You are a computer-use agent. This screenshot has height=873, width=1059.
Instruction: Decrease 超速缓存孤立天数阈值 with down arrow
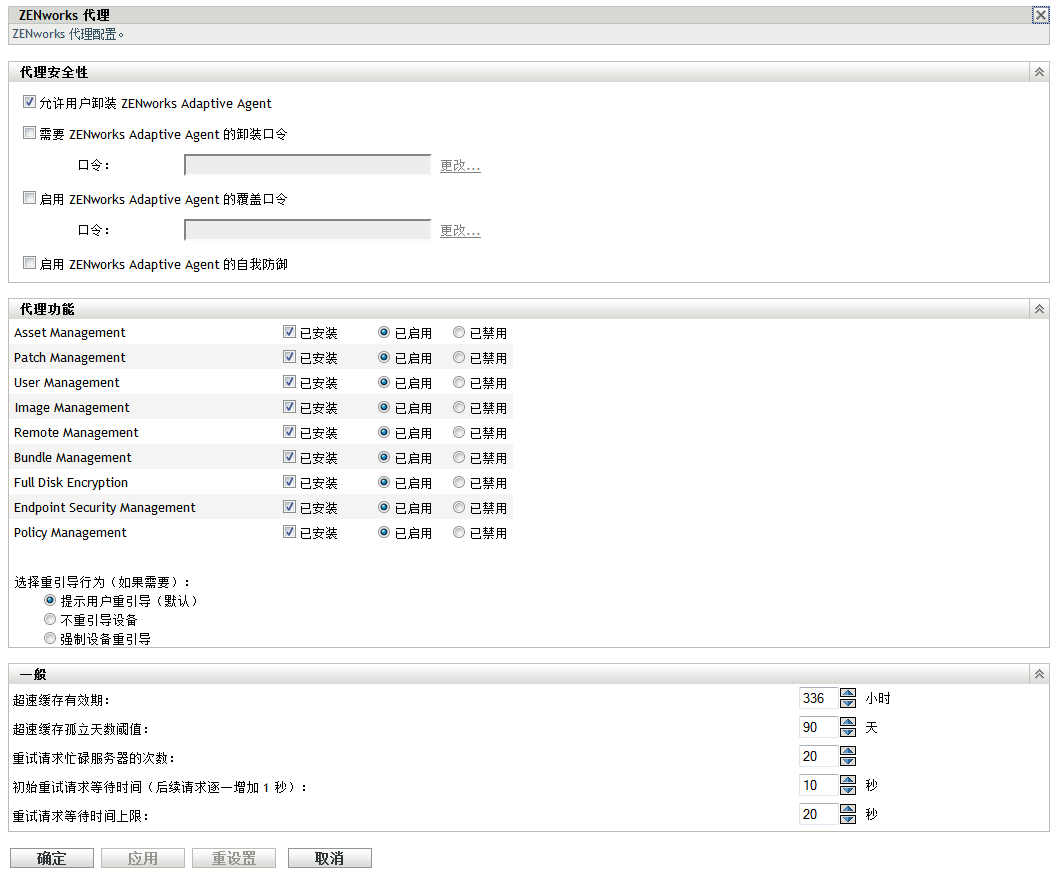[848, 732]
